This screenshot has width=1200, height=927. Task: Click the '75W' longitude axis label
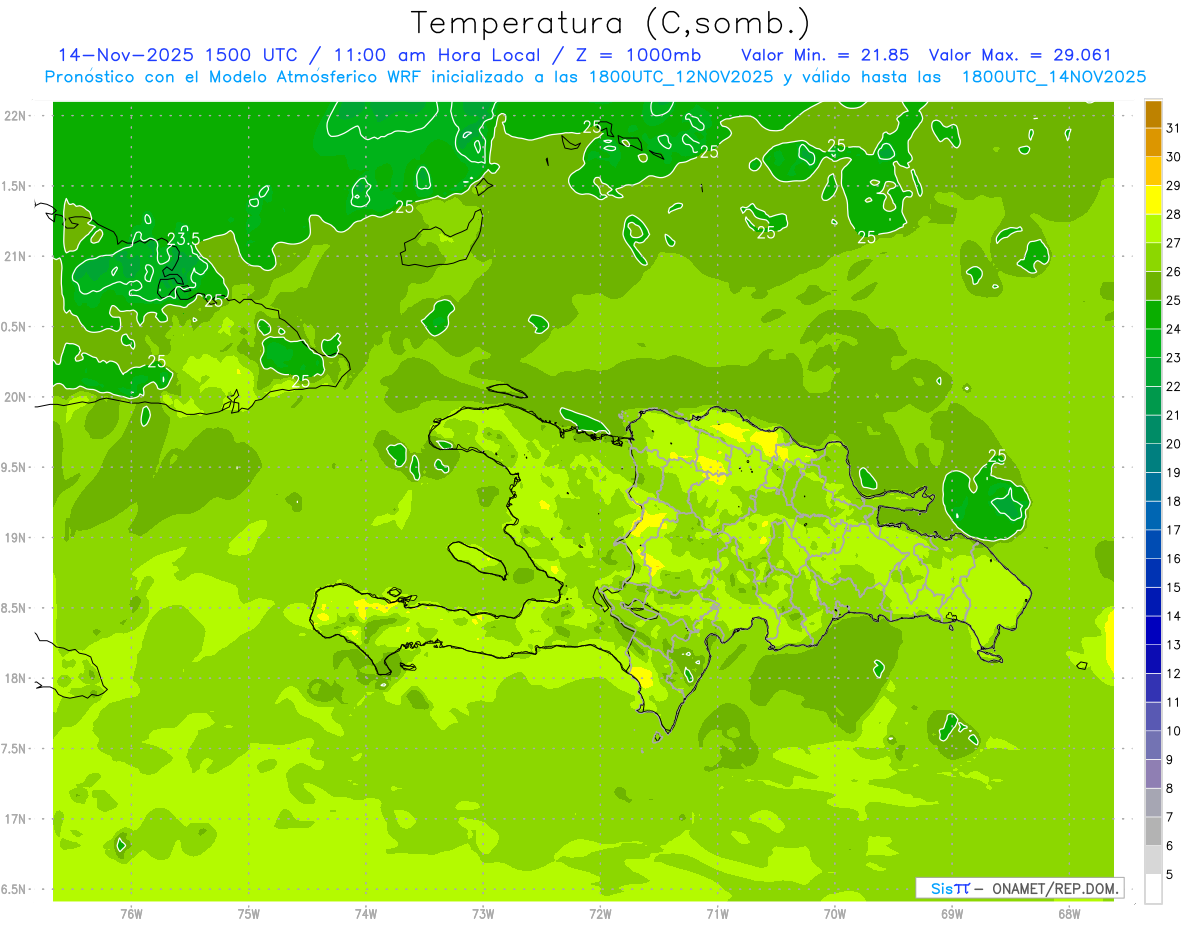click(x=249, y=915)
